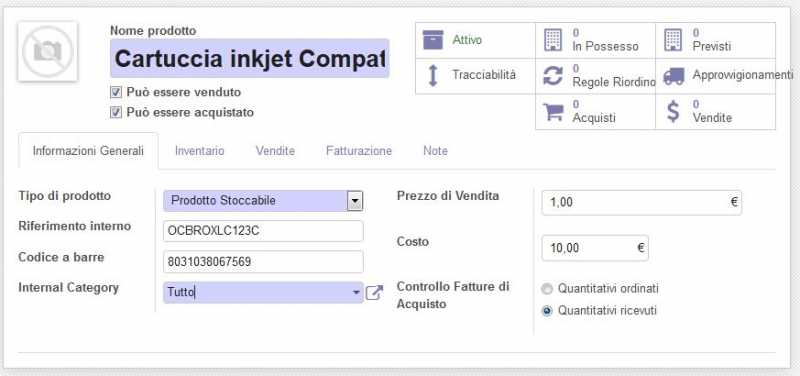Select the Quantitativi ricevuti radio option
800x376 pixels.
[547, 311]
